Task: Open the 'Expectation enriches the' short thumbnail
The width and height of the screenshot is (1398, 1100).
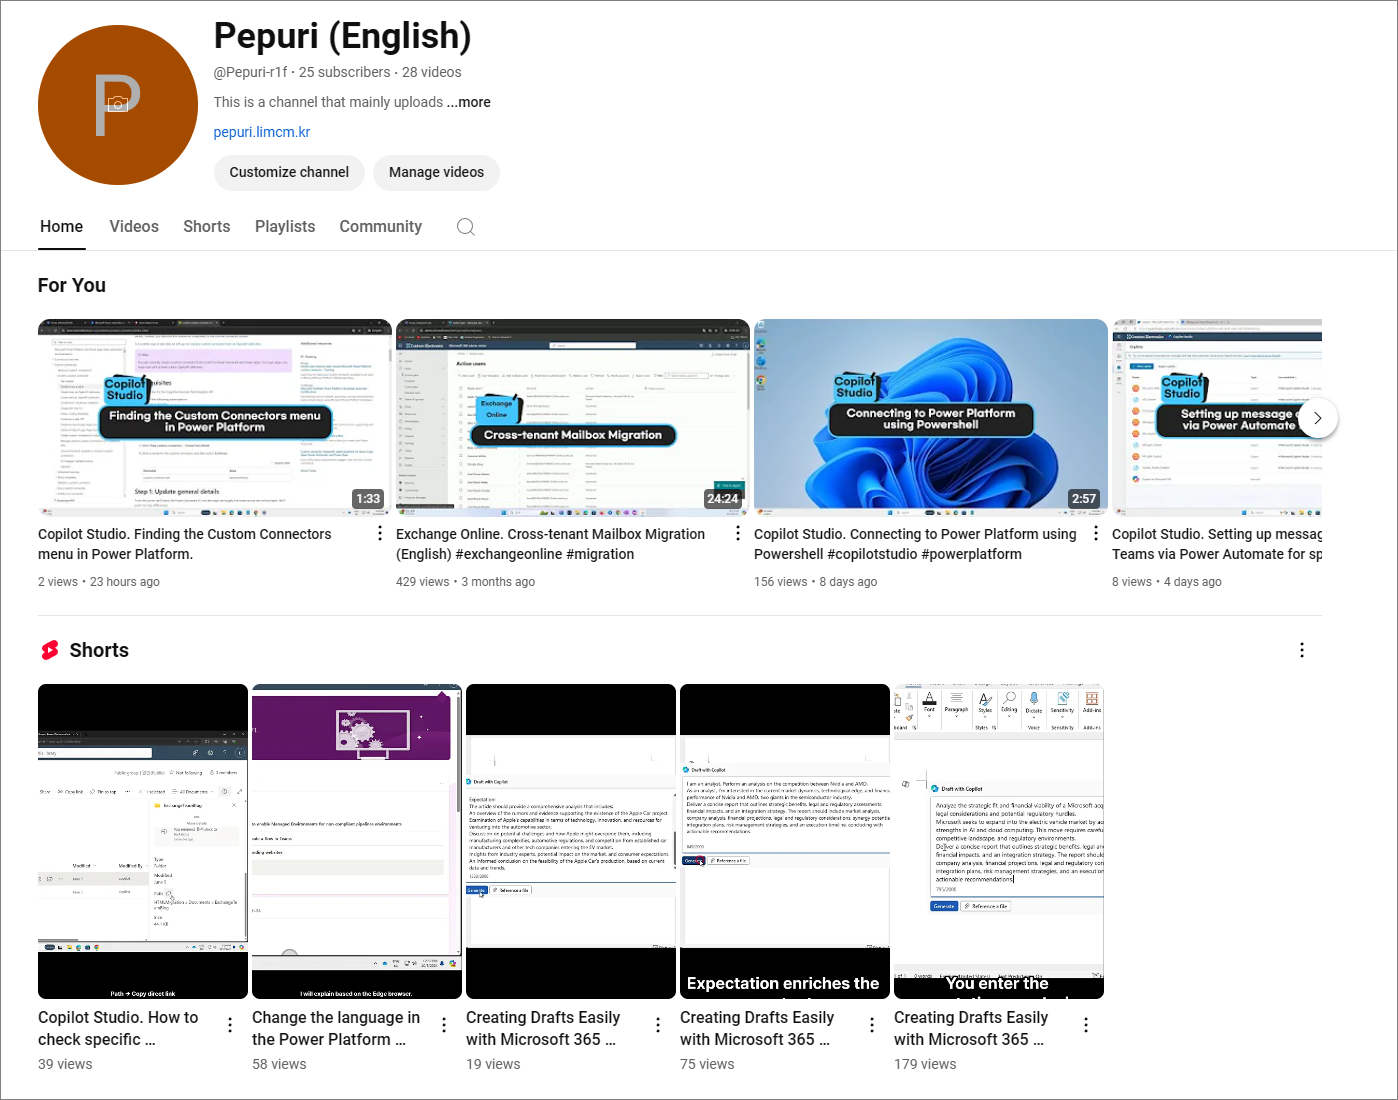Action: (785, 841)
